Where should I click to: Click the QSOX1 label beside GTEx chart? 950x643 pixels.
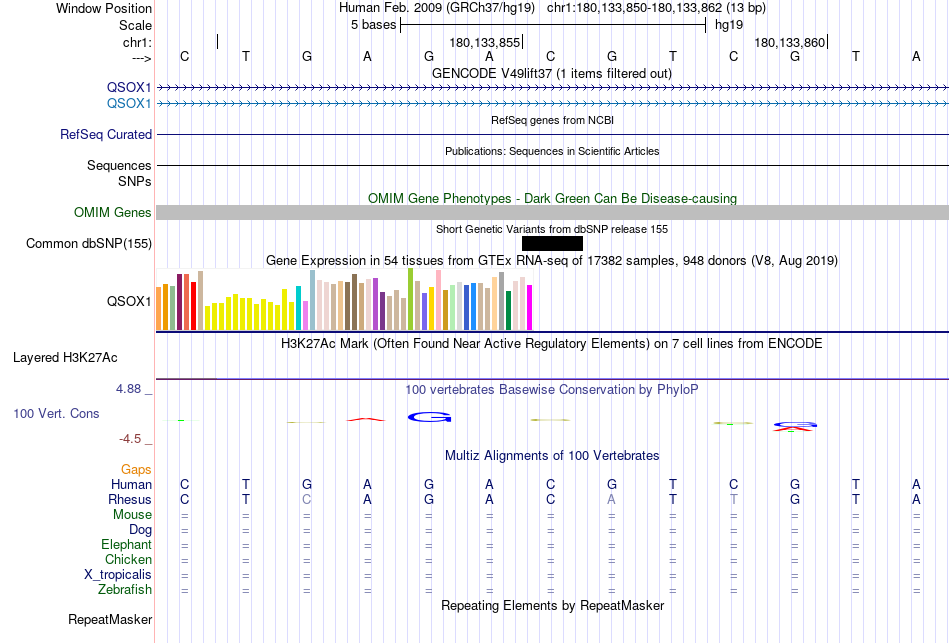coord(129,301)
